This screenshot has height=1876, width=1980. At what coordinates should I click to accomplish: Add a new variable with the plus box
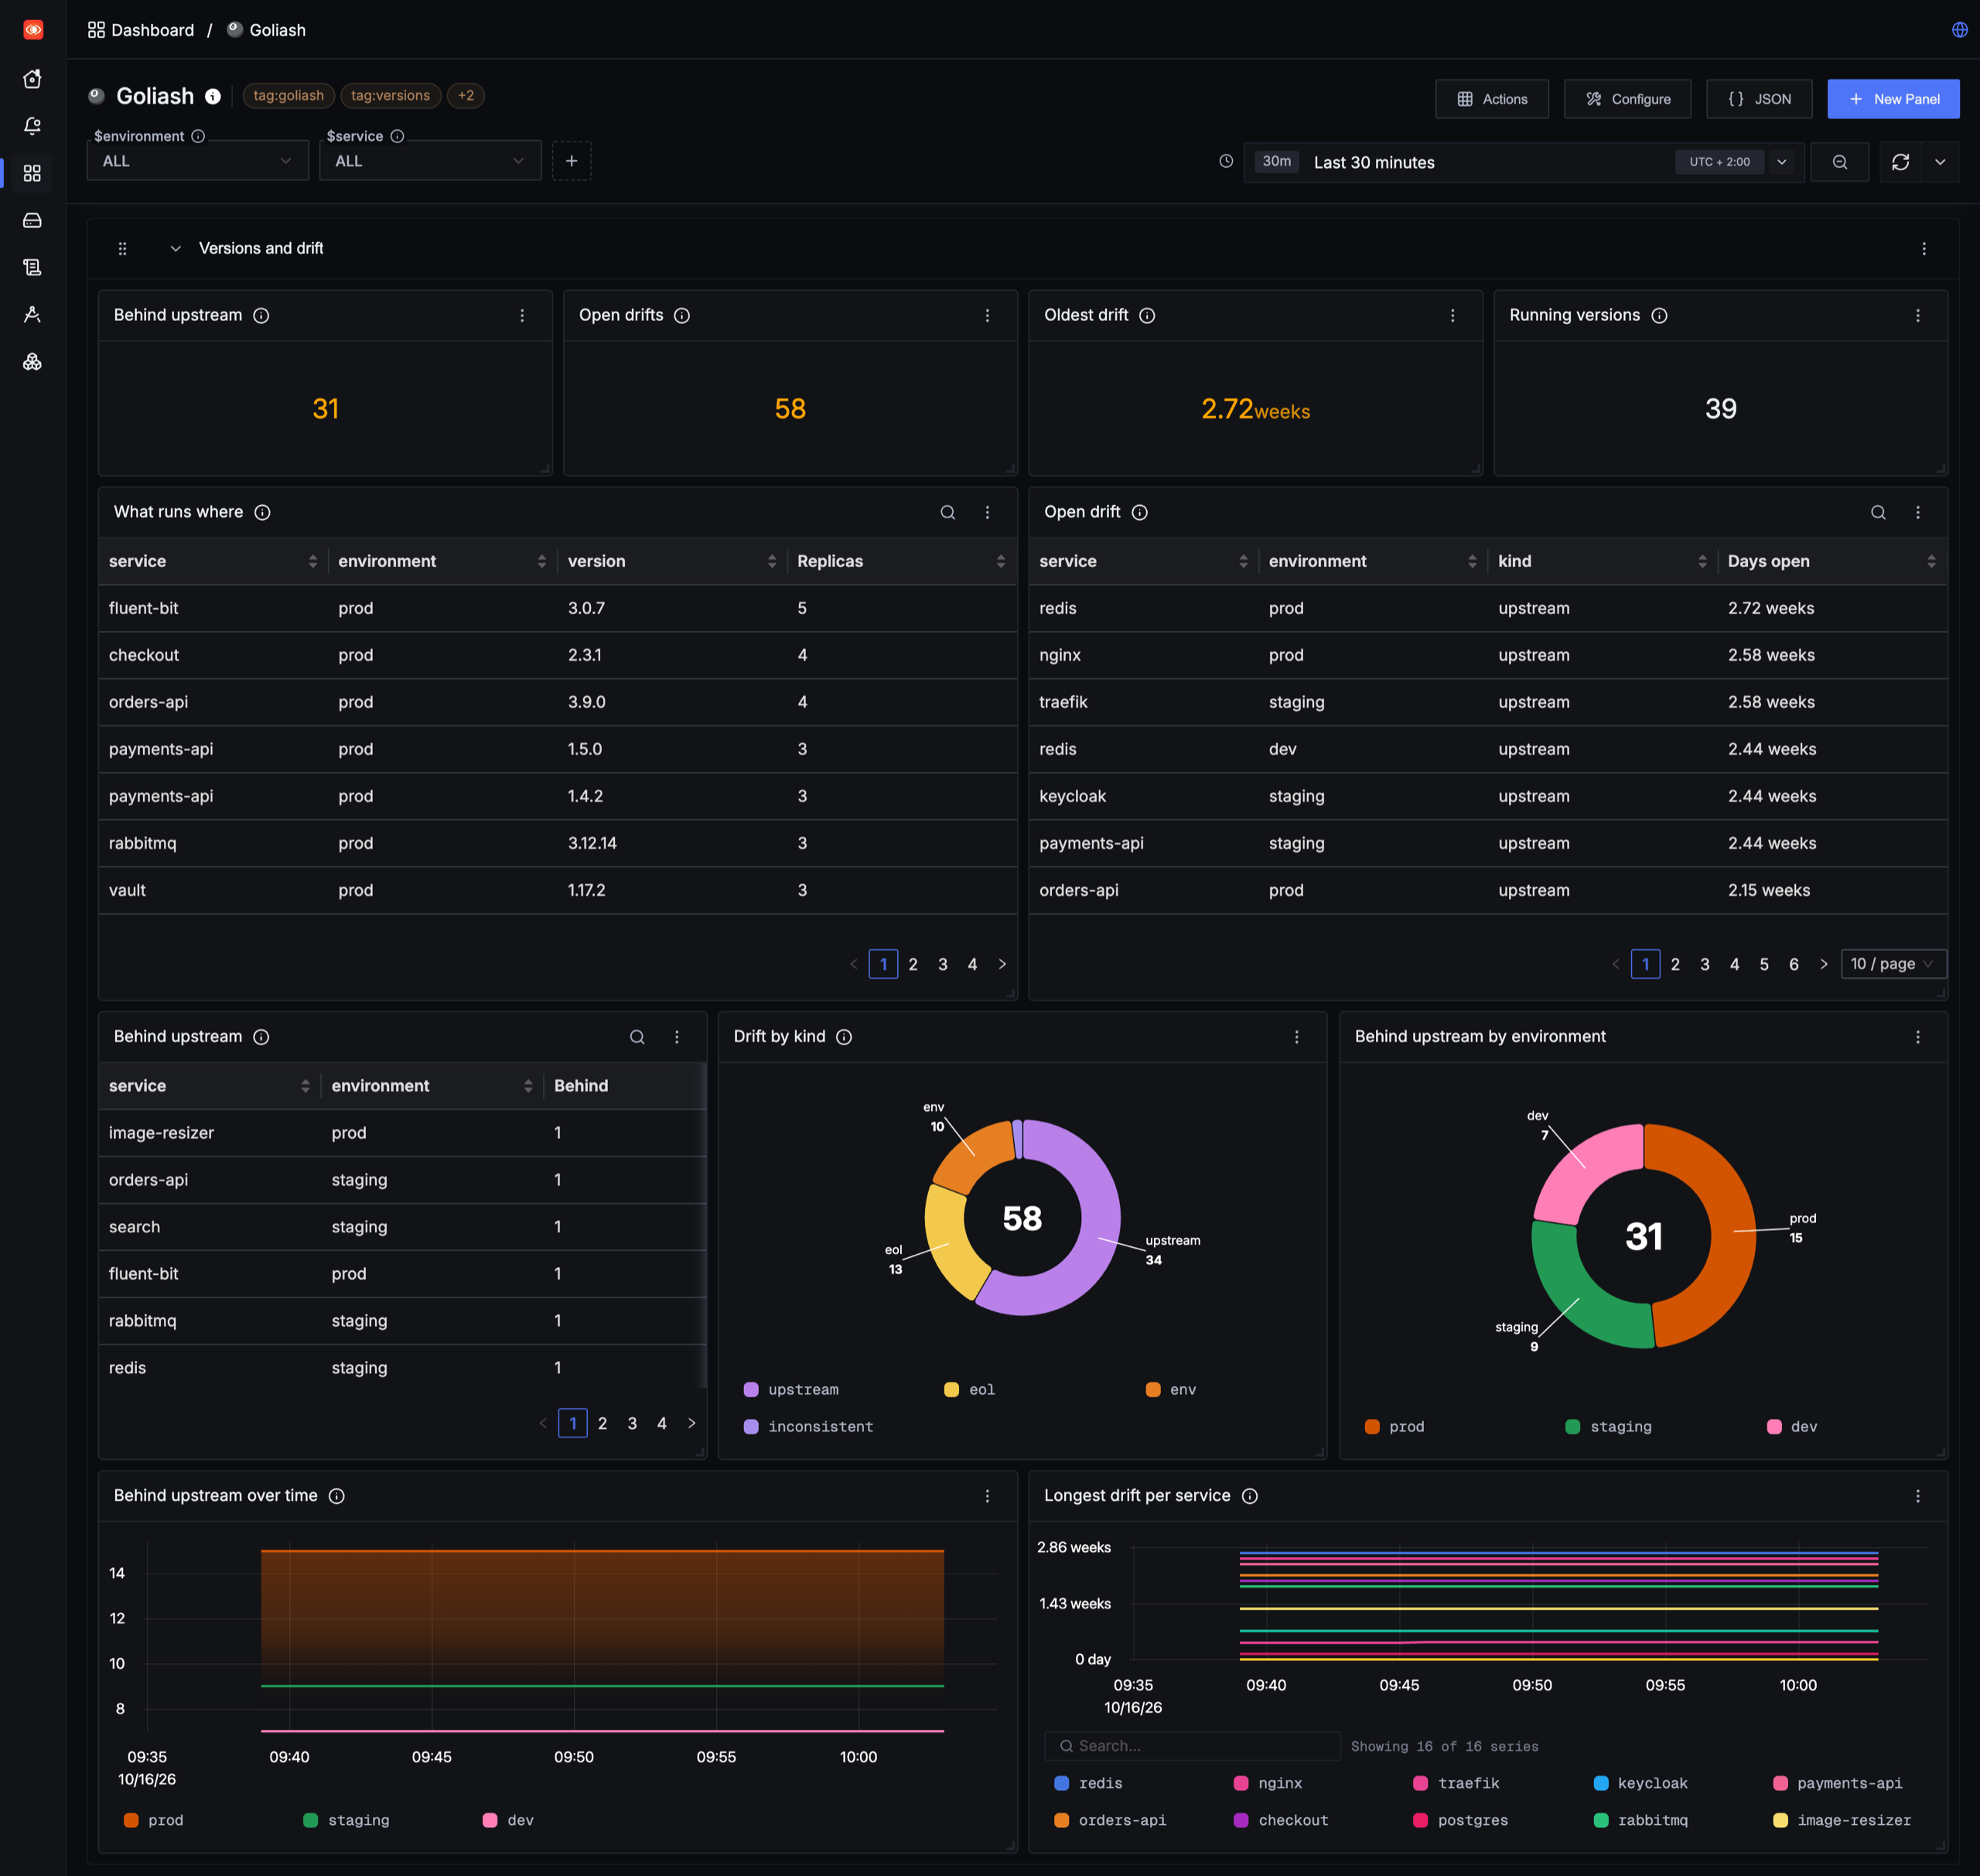pyautogui.click(x=571, y=161)
